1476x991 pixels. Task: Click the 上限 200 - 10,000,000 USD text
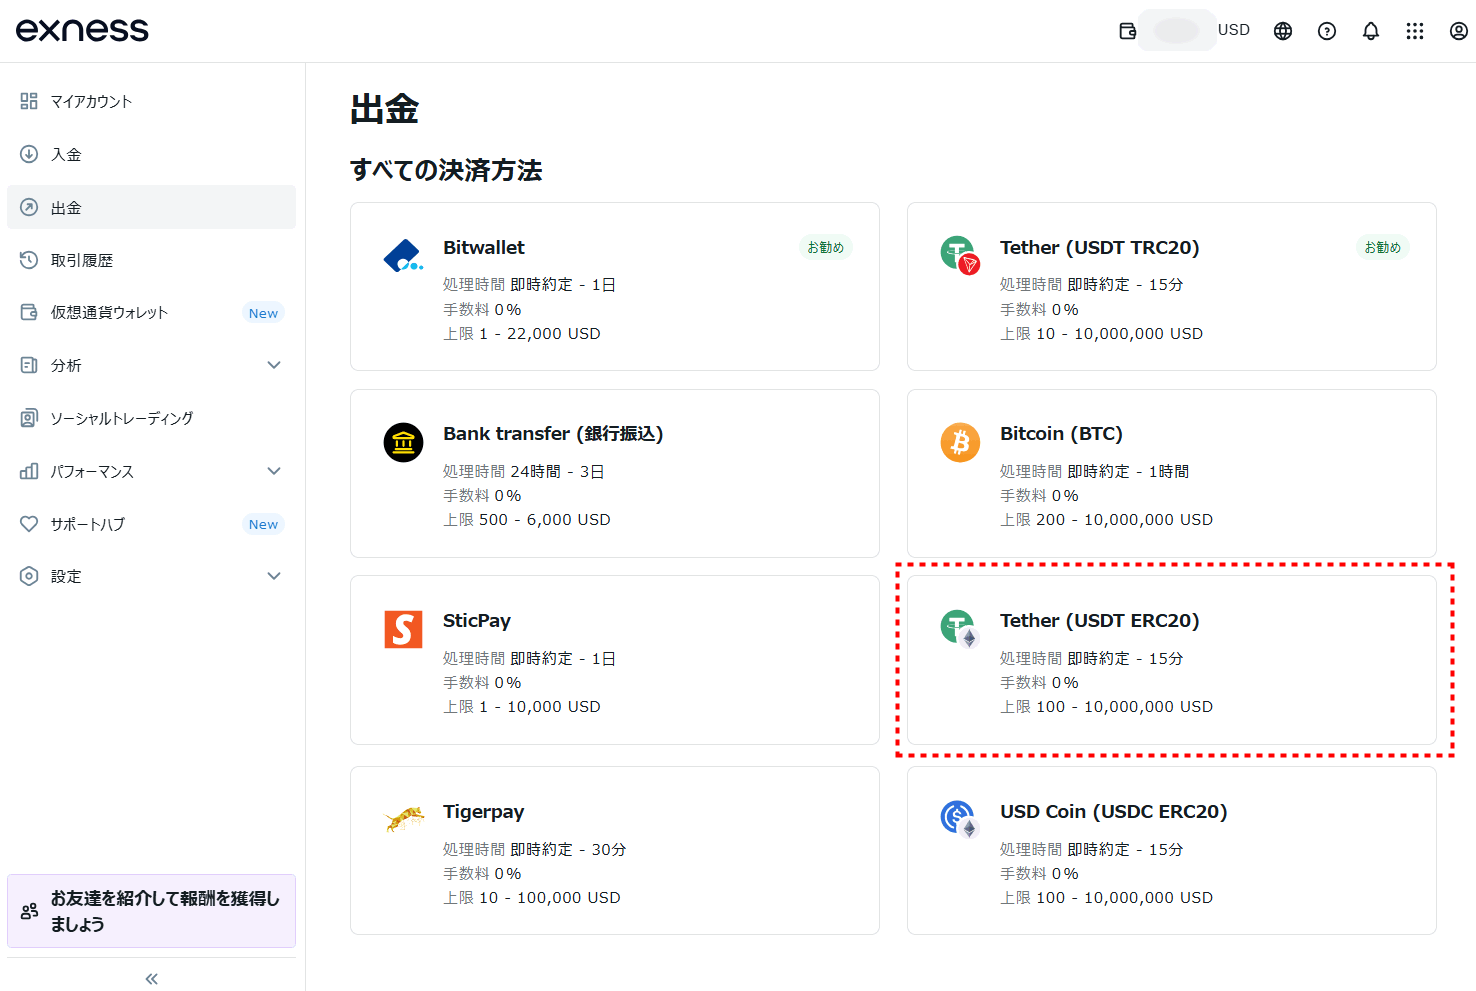tap(1106, 520)
